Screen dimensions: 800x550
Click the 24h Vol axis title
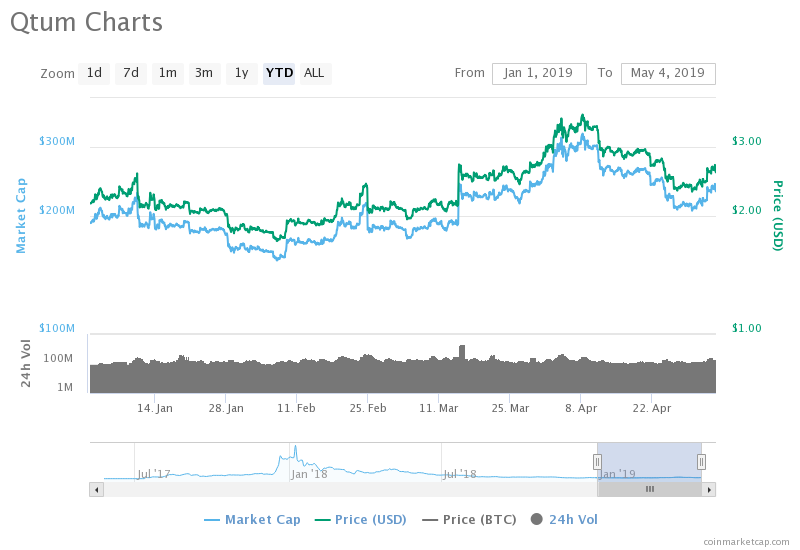pos(26,363)
